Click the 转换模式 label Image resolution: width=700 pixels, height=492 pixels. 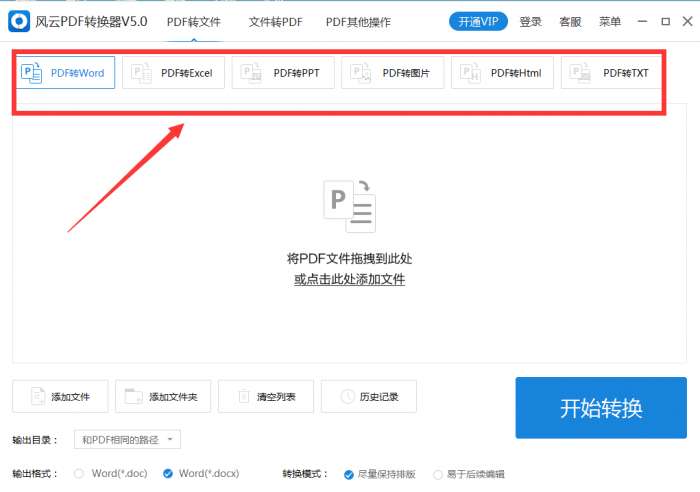coord(305,474)
